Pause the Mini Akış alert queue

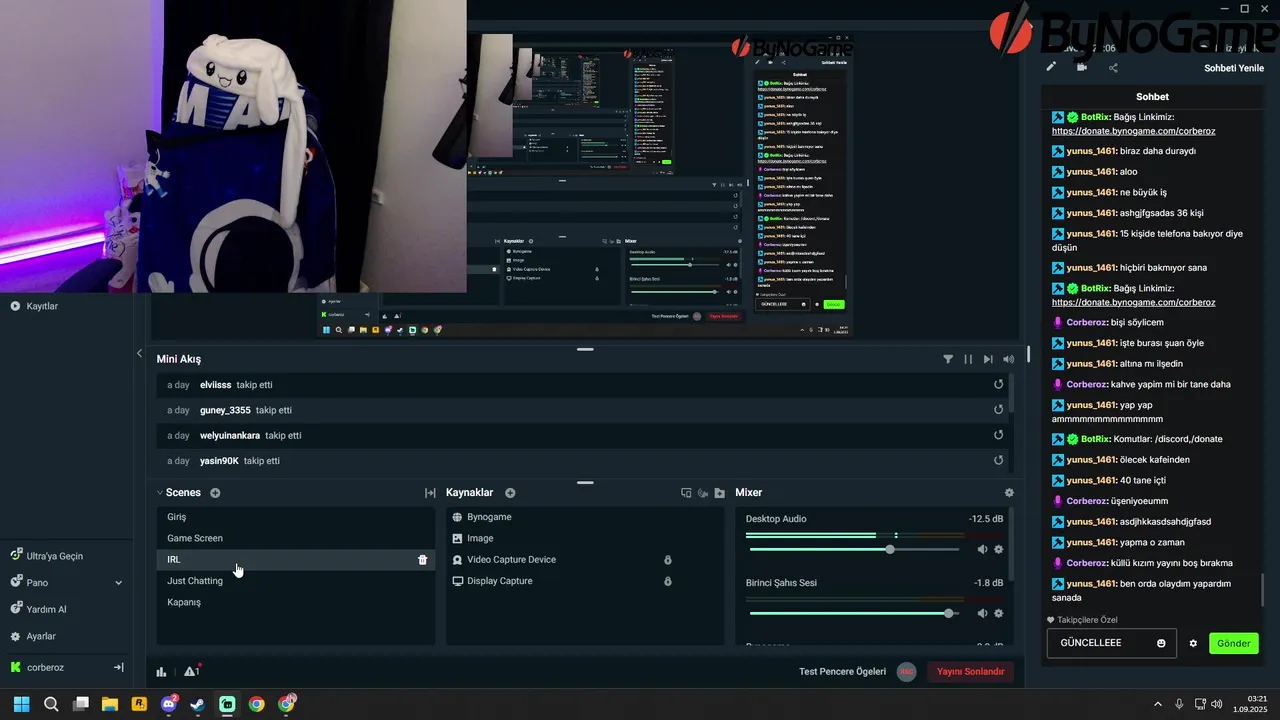(x=968, y=359)
